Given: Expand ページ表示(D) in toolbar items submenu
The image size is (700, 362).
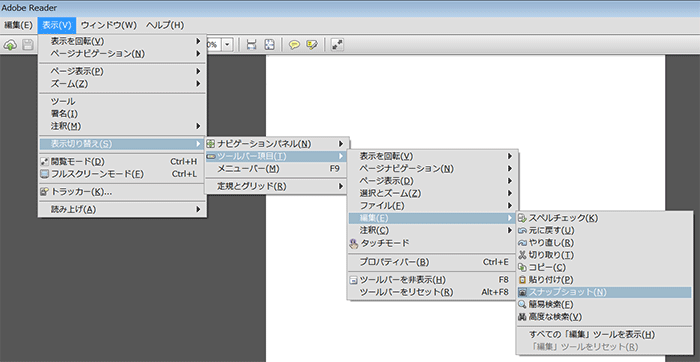Looking at the screenshot, I should pos(433,181).
